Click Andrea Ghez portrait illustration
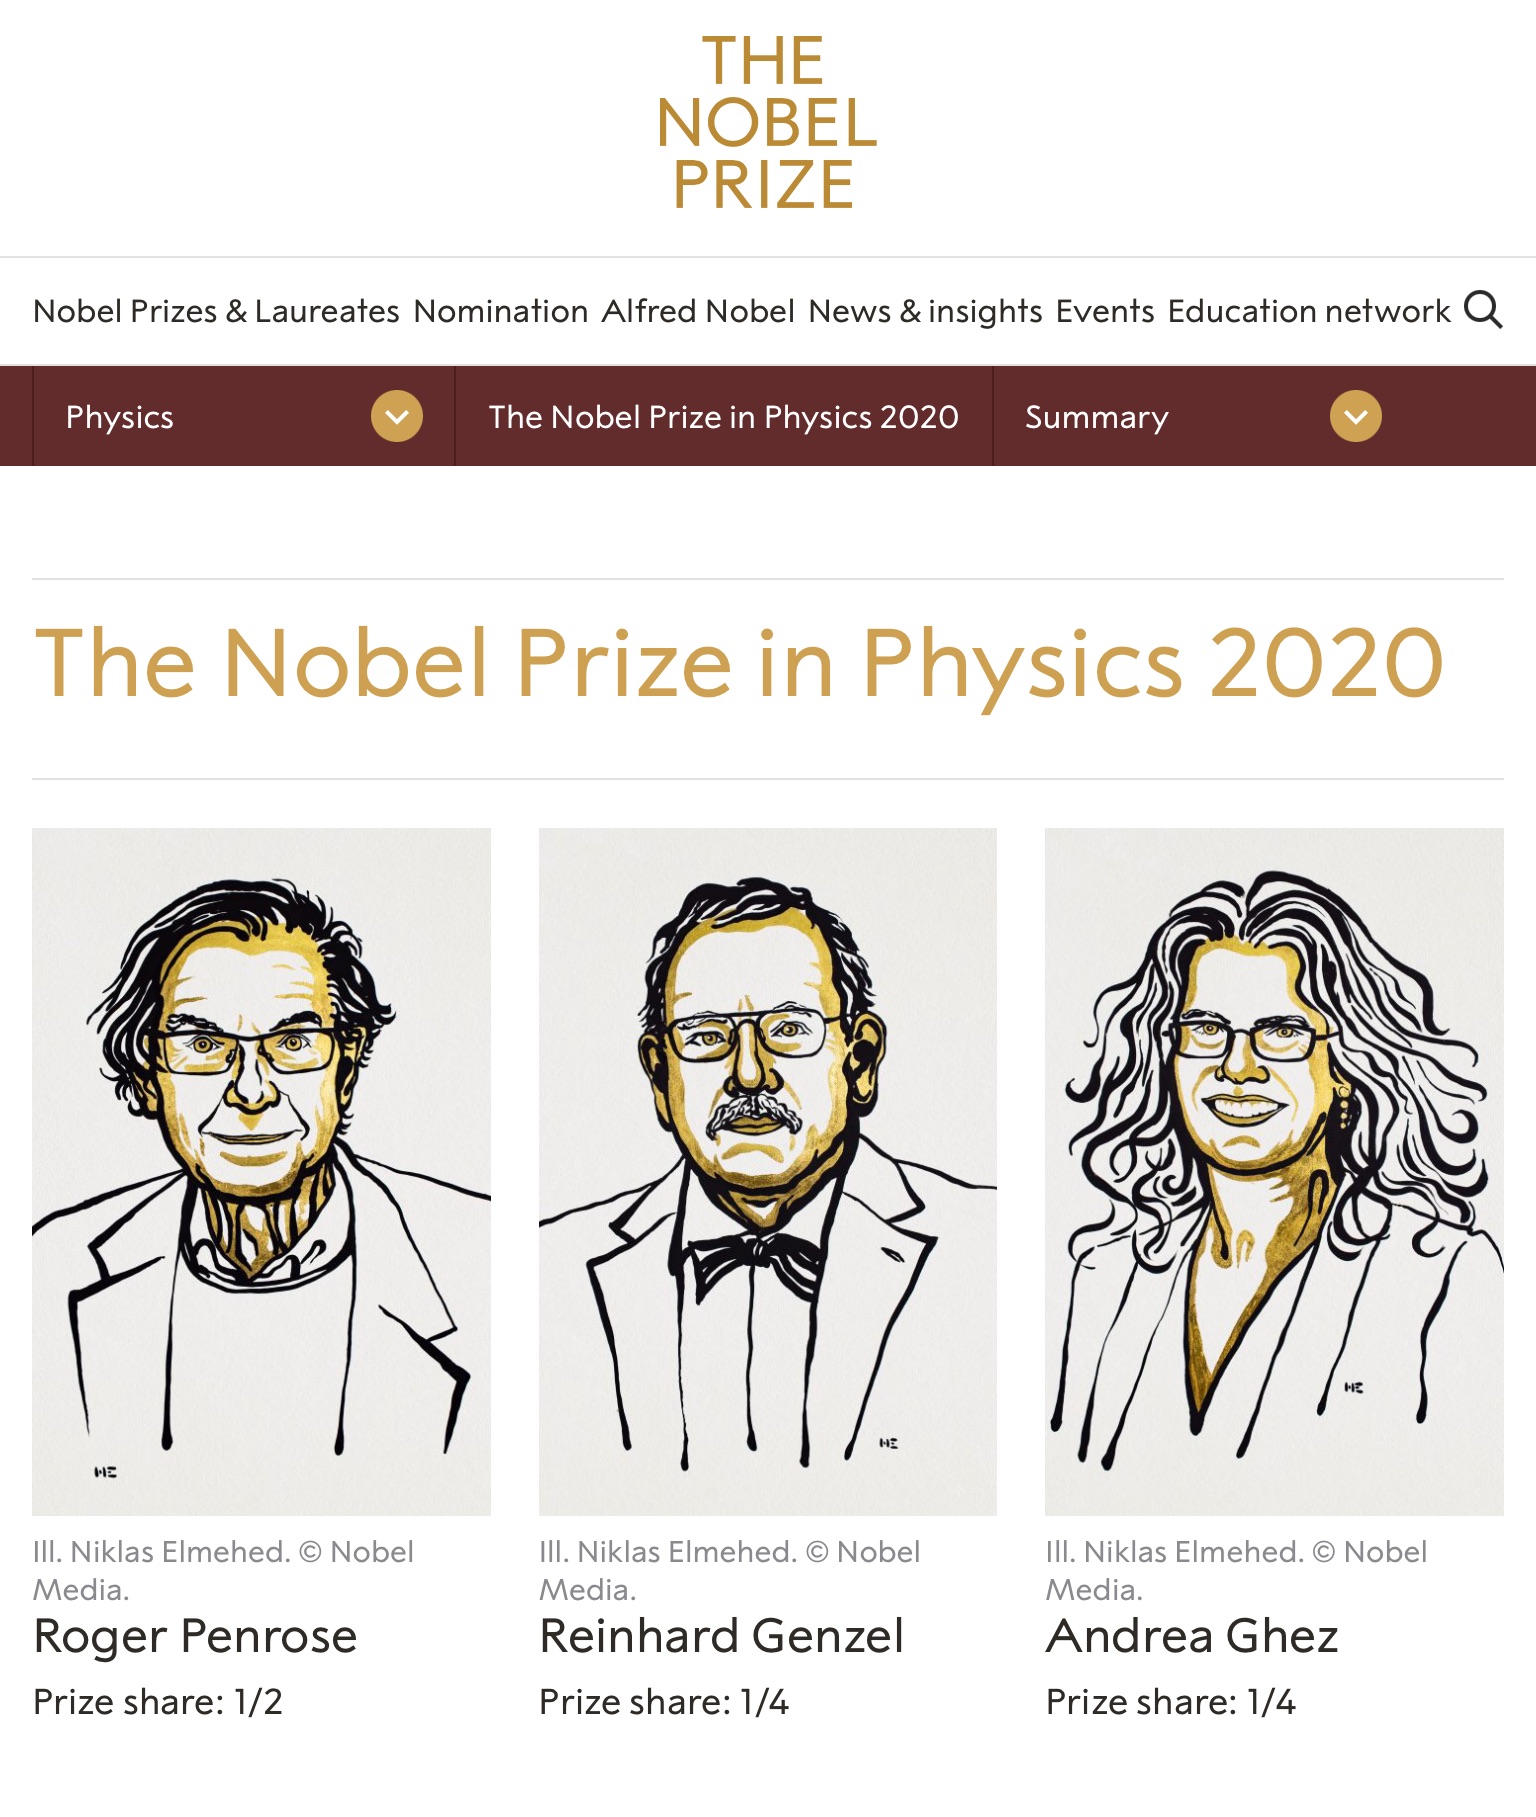This screenshot has width=1536, height=1817. [x=1274, y=1171]
